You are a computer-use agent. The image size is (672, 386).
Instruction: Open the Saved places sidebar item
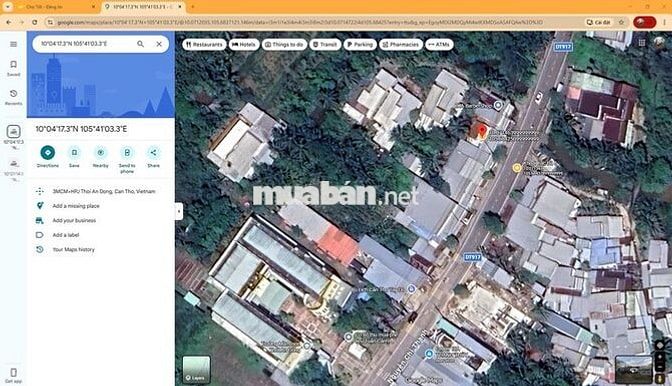[13, 68]
